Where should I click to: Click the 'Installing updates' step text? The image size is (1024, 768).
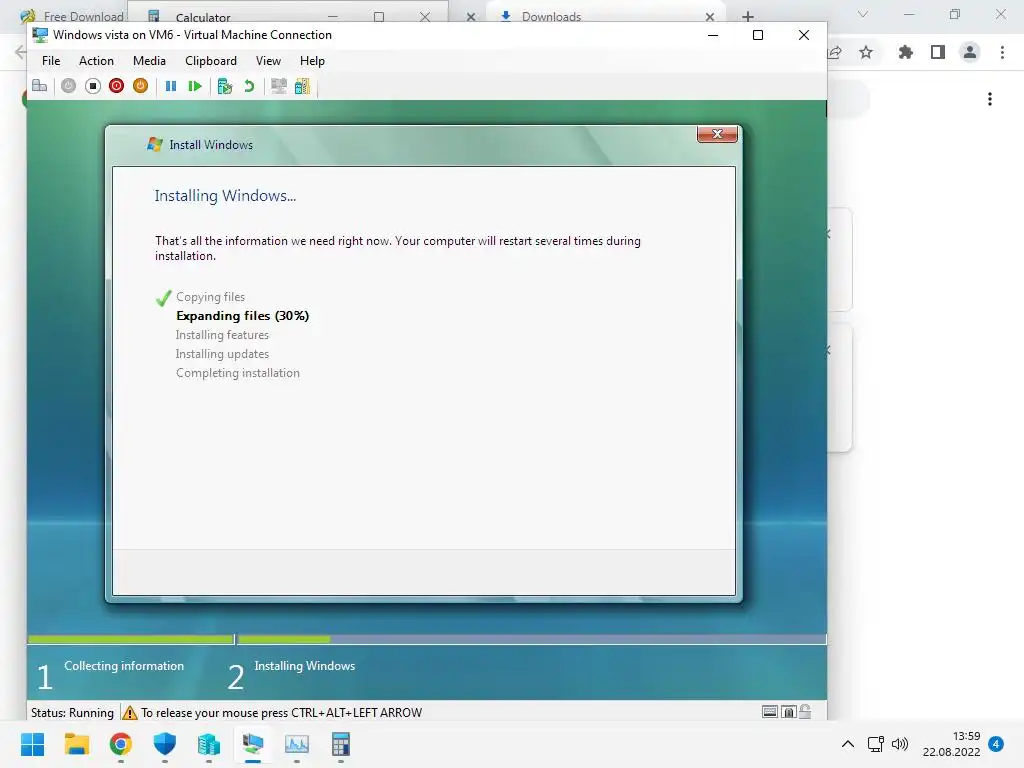coord(222,354)
